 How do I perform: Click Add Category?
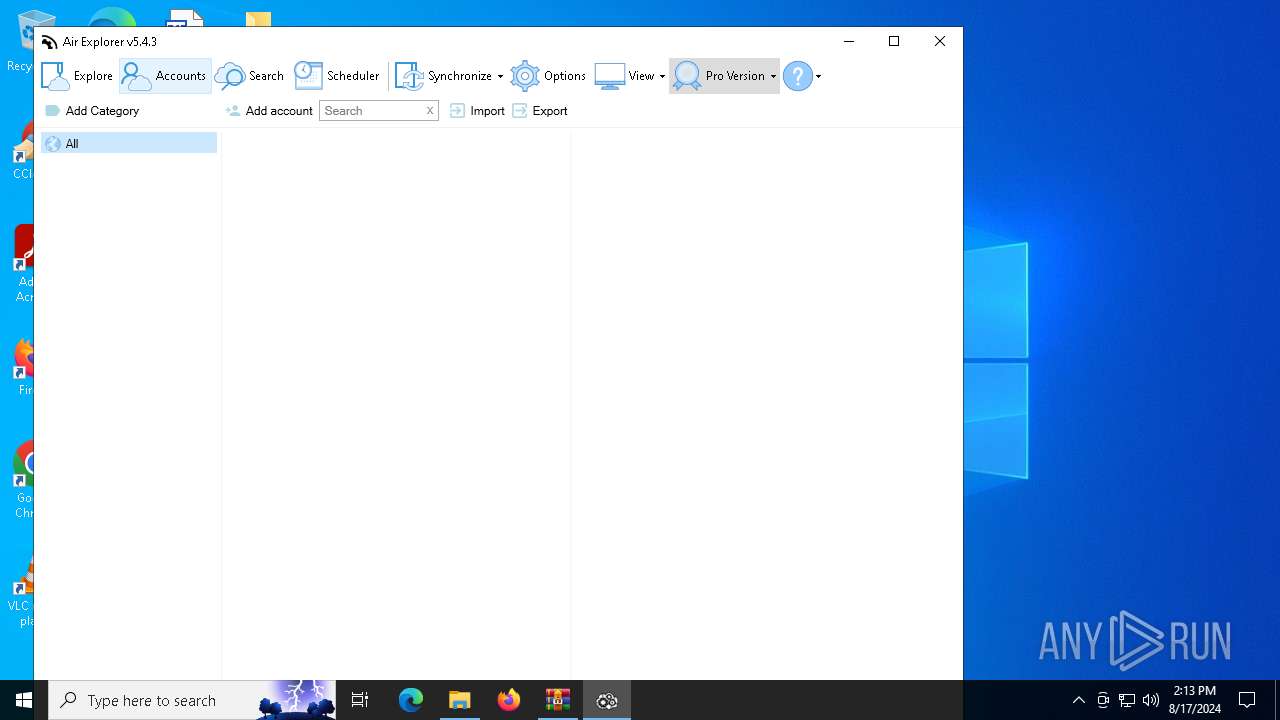click(92, 111)
